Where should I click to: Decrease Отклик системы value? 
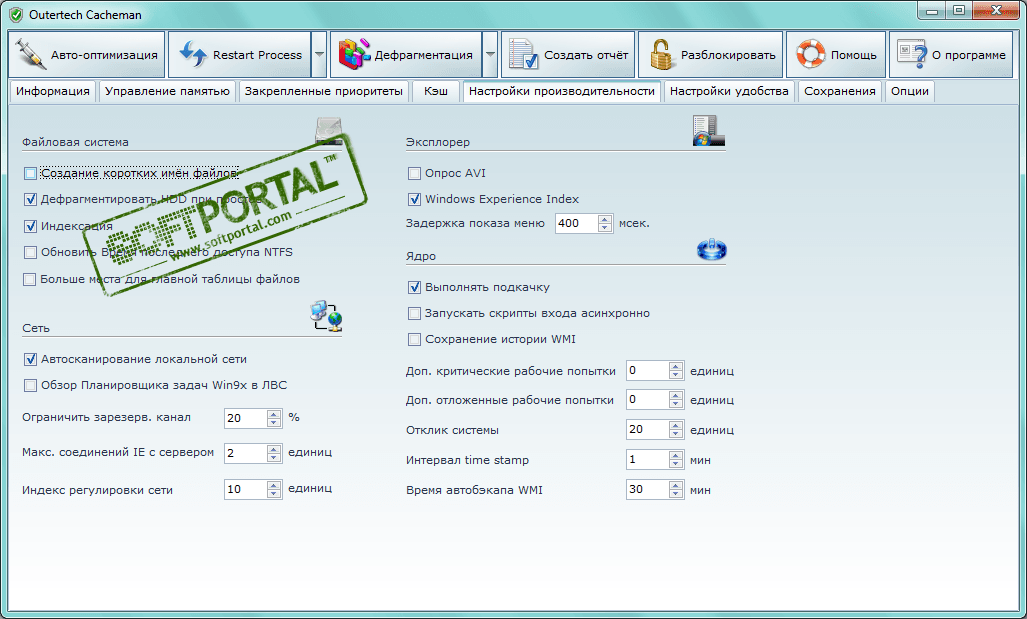point(676,434)
